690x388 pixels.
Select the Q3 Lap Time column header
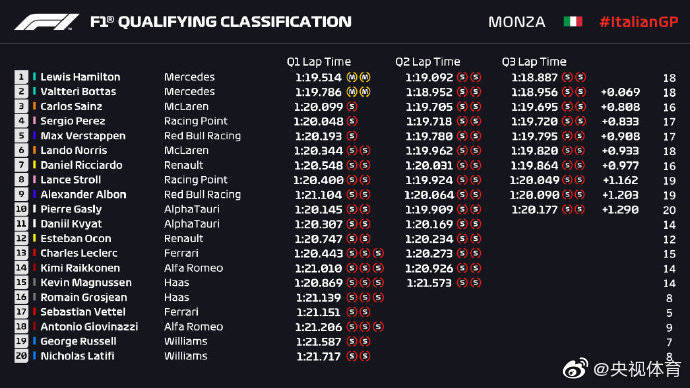(534, 62)
